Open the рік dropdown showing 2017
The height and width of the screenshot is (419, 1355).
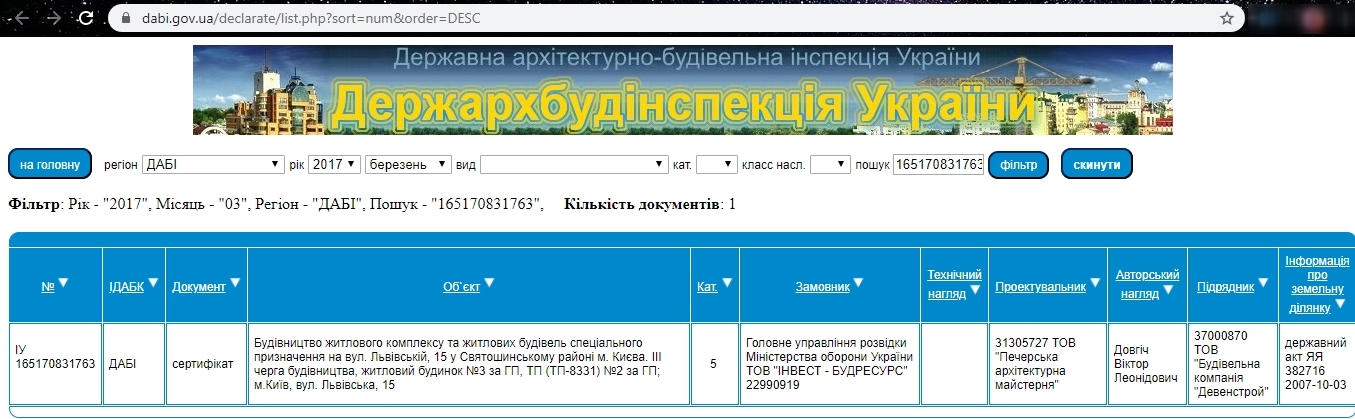point(334,164)
